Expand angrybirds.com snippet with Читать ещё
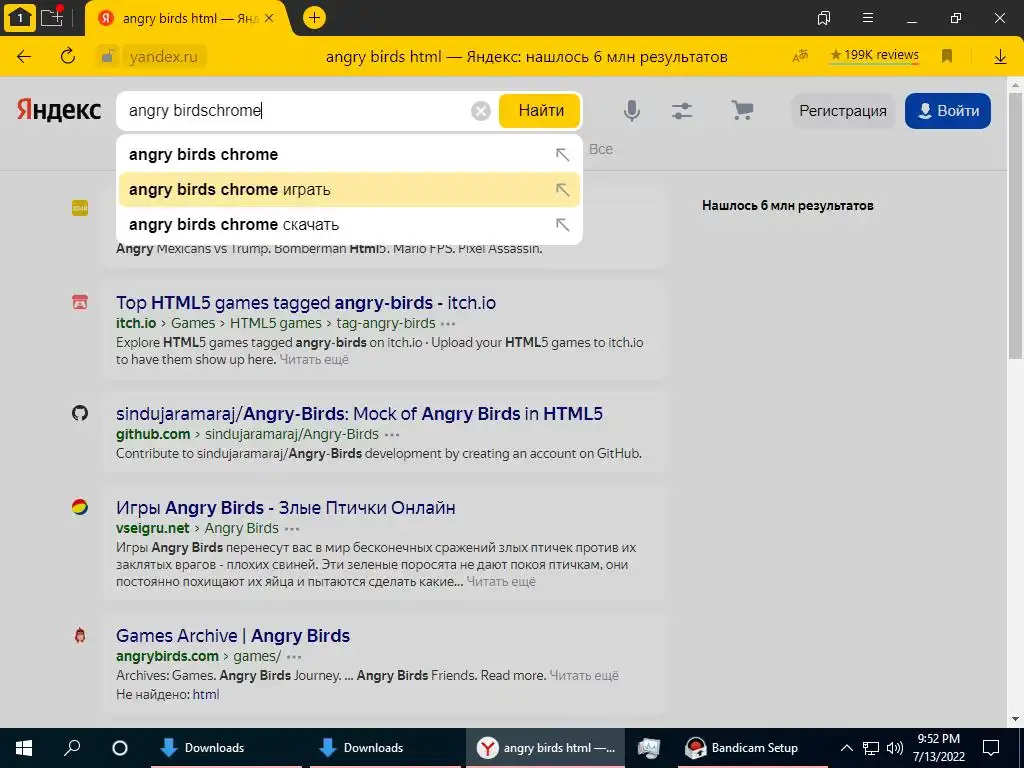This screenshot has height=768, width=1024. point(584,675)
